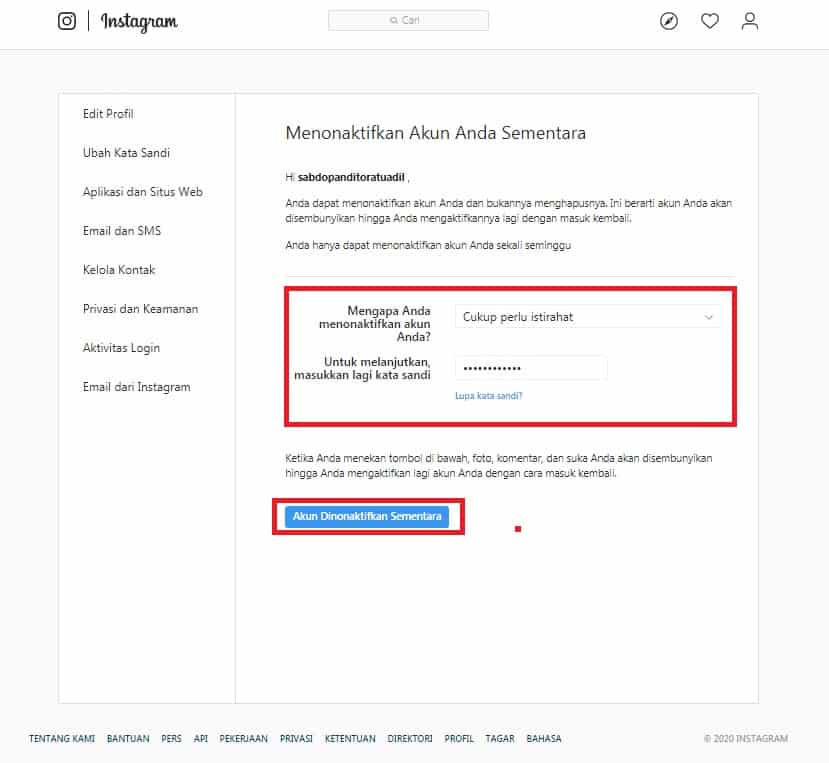Open activity notifications via heart icon
This screenshot has width=829, height=763.
tap(710, 21)
